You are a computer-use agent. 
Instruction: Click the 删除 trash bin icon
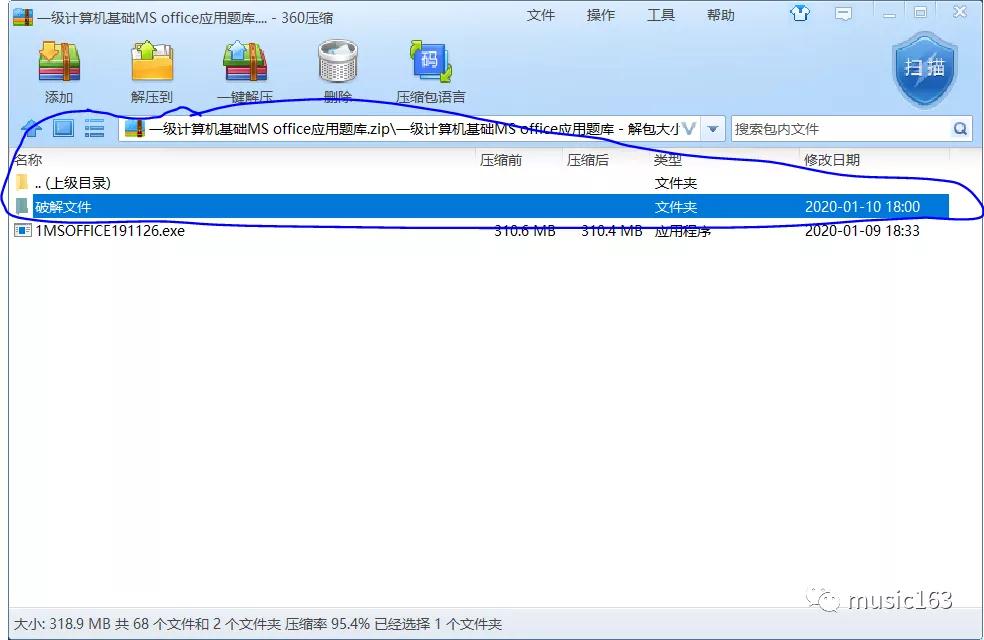coord(338,61)
